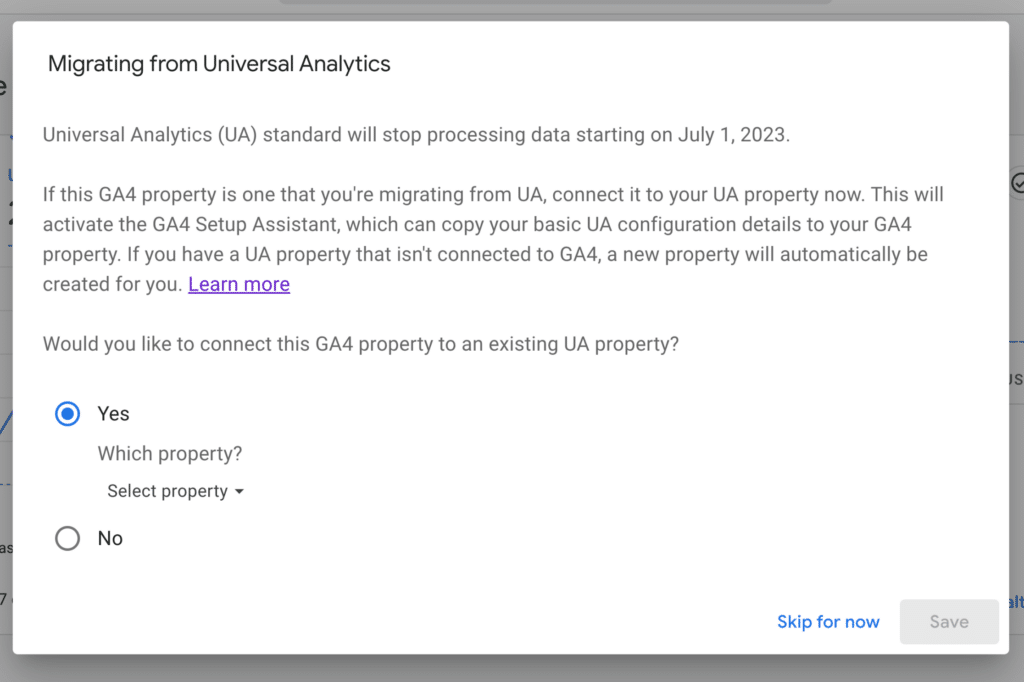The width and height of the screenshot is (1024, 682).
Task: Click the "Which property?" label
Action: click(169, 453)
